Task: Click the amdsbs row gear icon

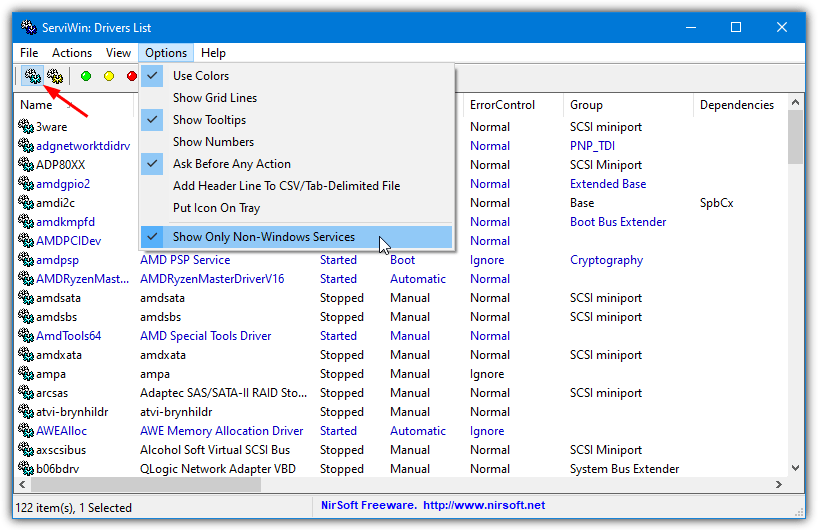Action: 26,317
